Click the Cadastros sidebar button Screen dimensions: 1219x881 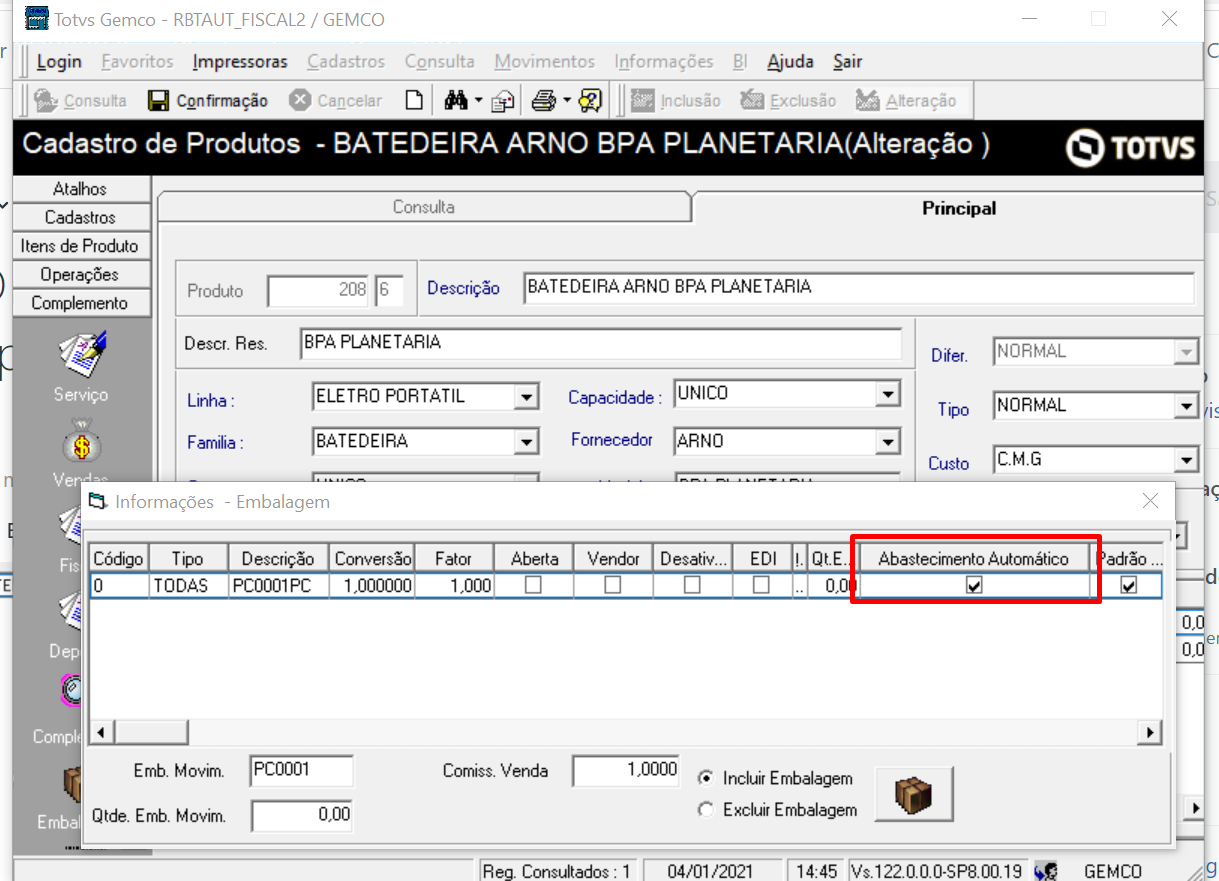(80, 217)
